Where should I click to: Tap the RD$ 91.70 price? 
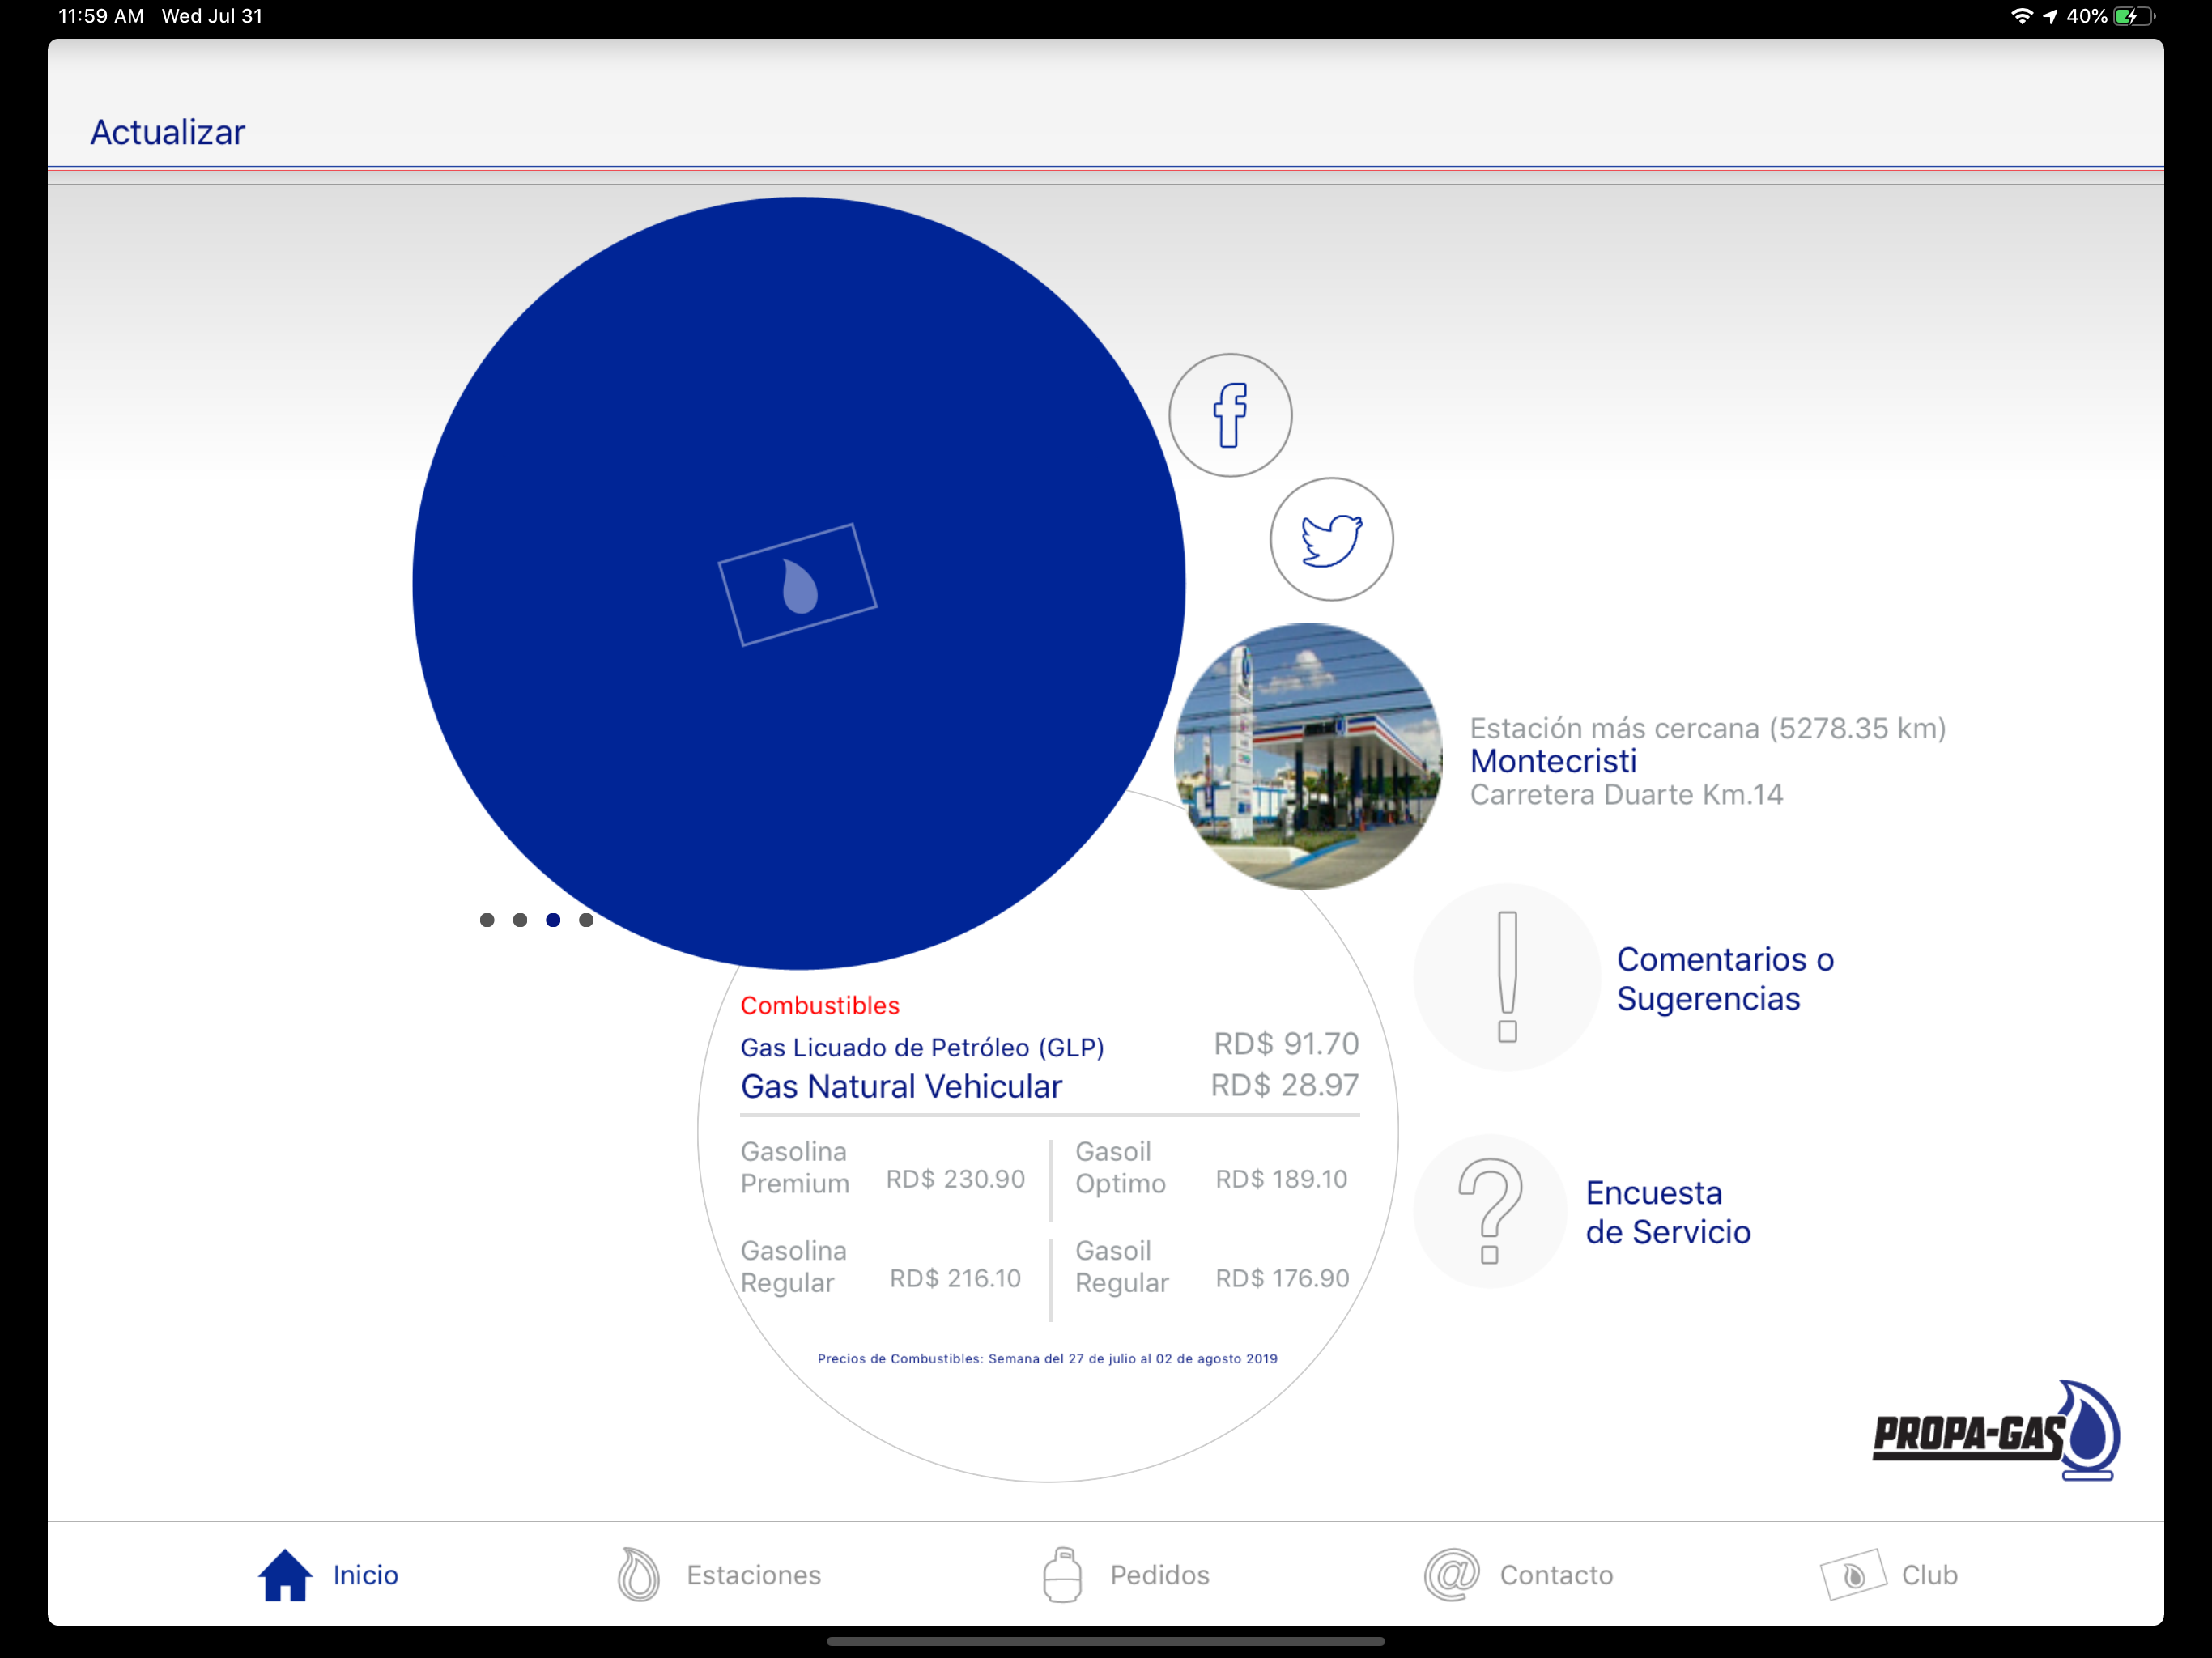(x=1286, y=1044)
